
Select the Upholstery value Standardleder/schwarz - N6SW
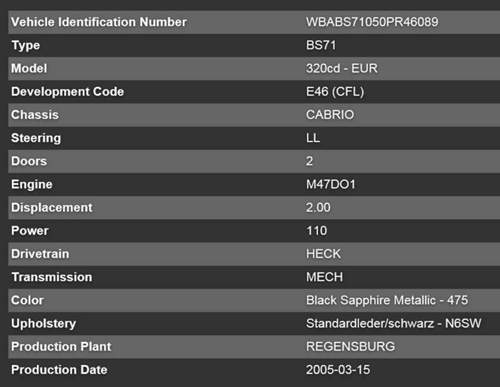pyautogui.click(x=394, y=323)
